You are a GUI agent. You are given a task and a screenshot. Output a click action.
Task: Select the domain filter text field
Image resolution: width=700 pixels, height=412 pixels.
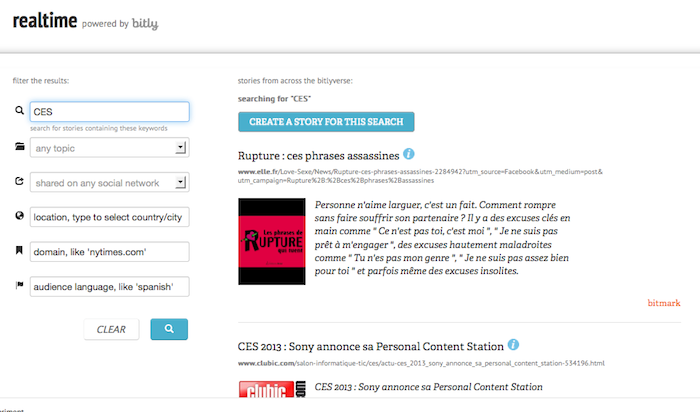109,252
